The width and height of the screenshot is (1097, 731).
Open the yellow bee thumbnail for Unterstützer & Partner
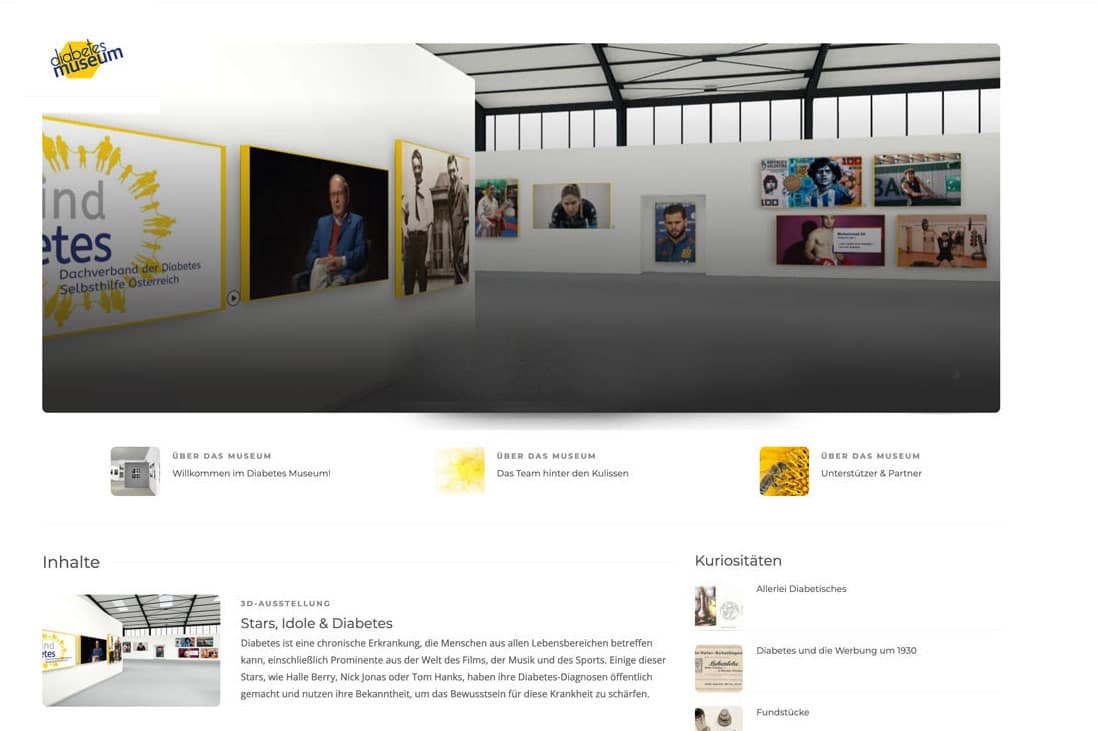tap(784, 471)
